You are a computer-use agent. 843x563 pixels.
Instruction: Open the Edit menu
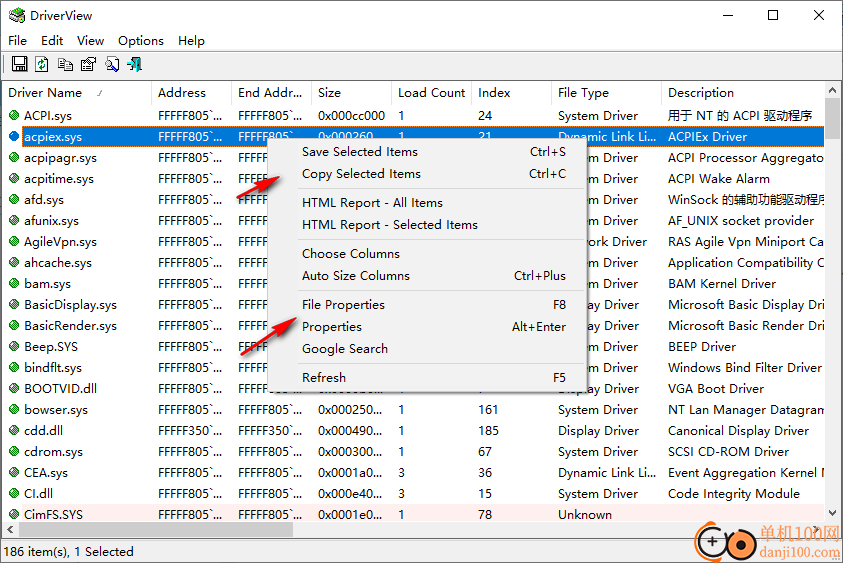click(x=52, y=41)
